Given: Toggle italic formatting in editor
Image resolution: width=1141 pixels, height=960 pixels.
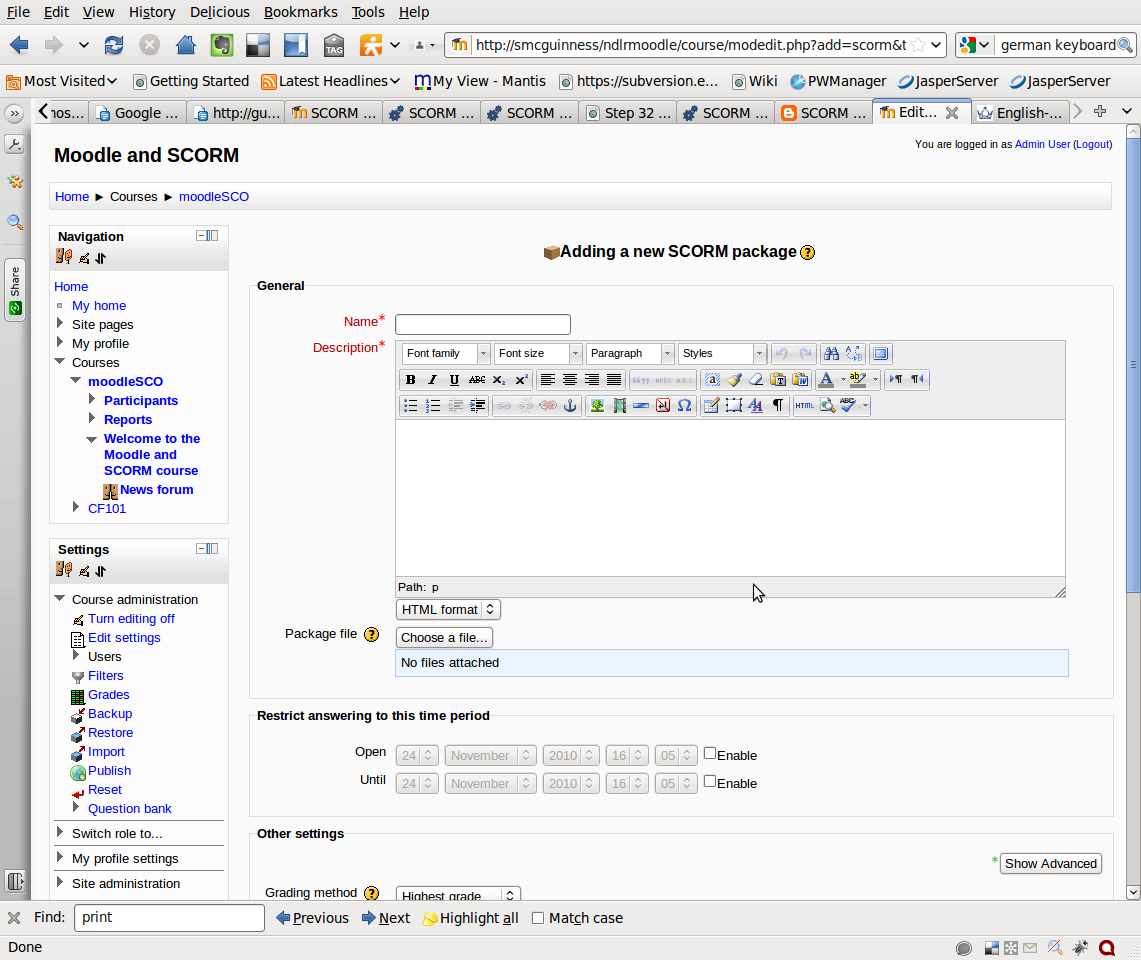Looking at the screenshot, I should [432, 379].
